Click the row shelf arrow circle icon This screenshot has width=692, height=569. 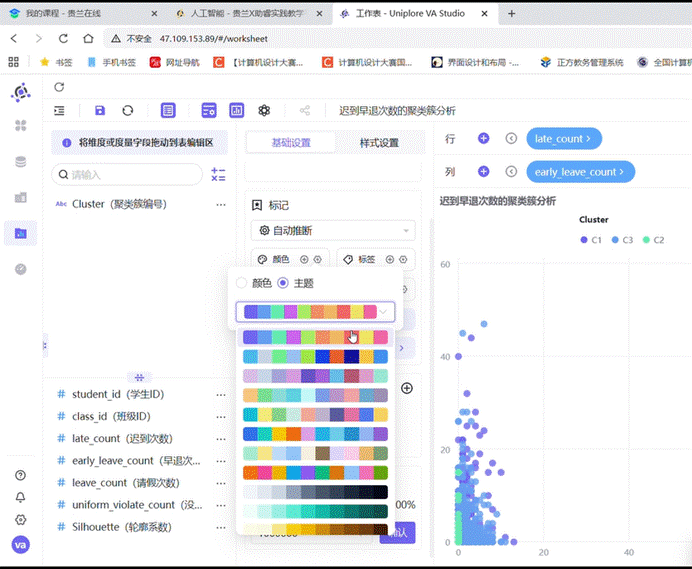tap(511, 139)
